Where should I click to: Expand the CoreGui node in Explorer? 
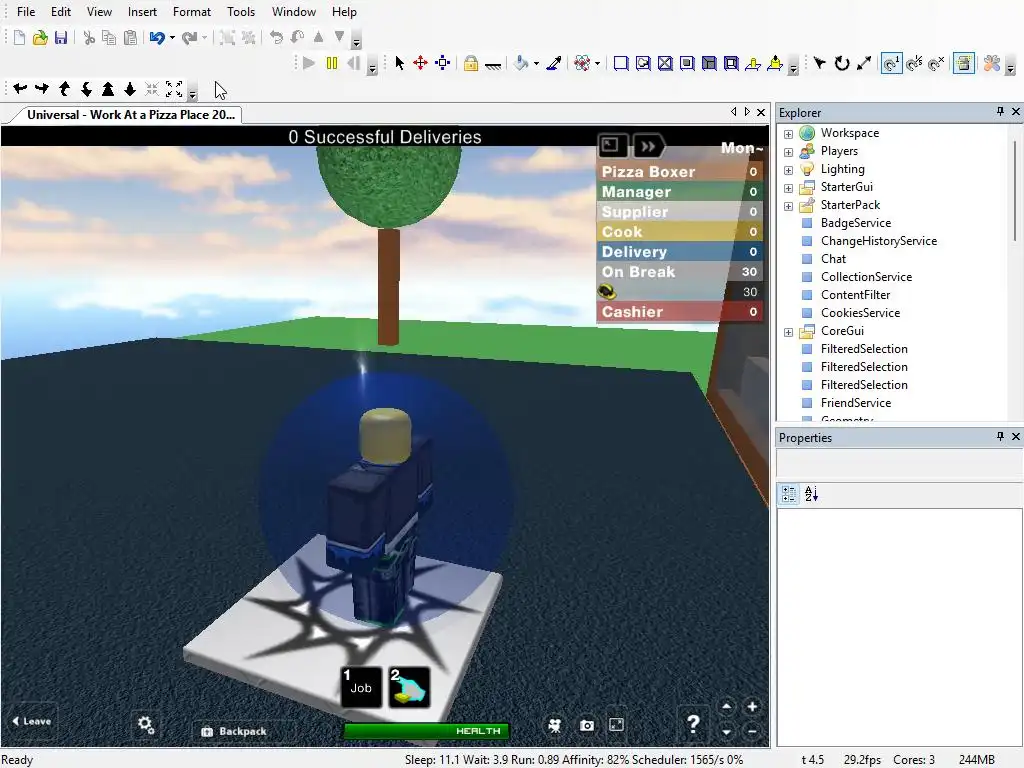pos(788,332)
